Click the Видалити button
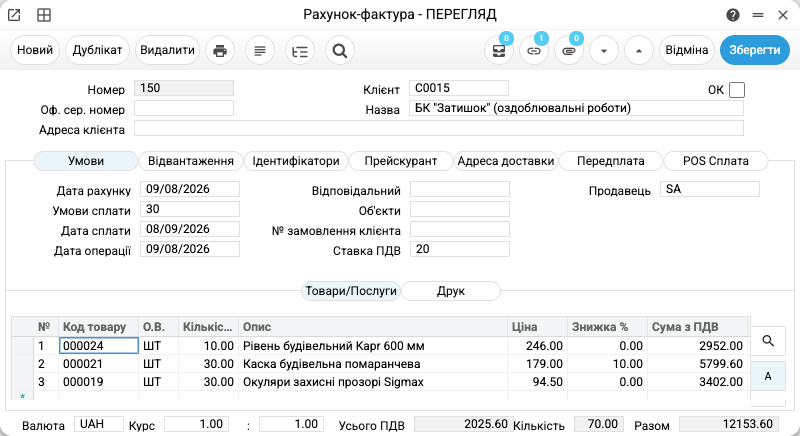Screen dimensions: 800x436 click(x=167, y=50)
